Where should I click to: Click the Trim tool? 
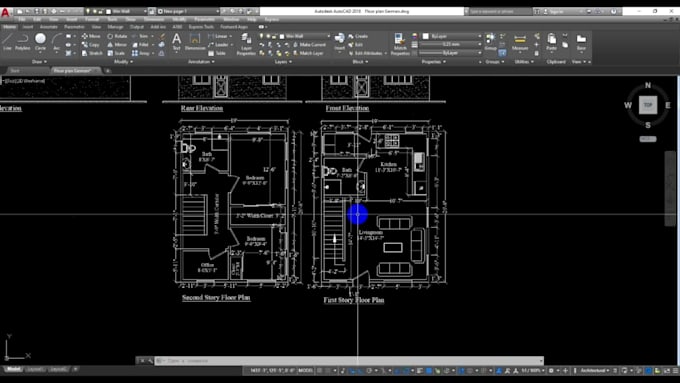point(141,36)
